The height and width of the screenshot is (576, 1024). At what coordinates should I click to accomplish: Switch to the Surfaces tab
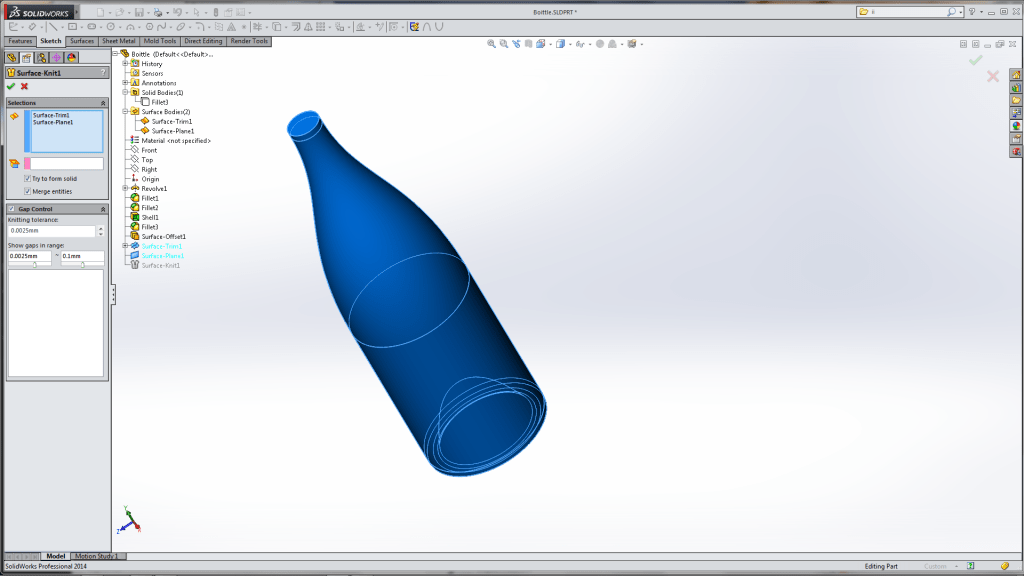click(x=82, y=41)
